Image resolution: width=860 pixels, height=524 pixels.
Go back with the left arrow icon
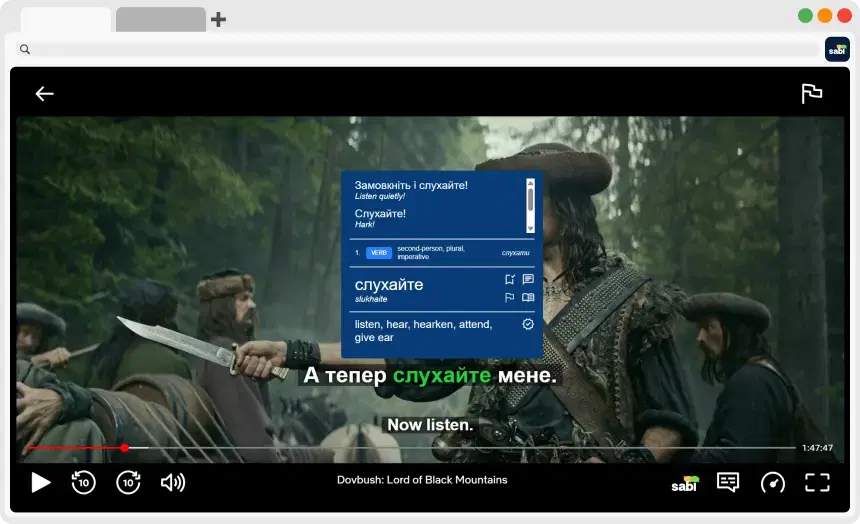[44, 94]
